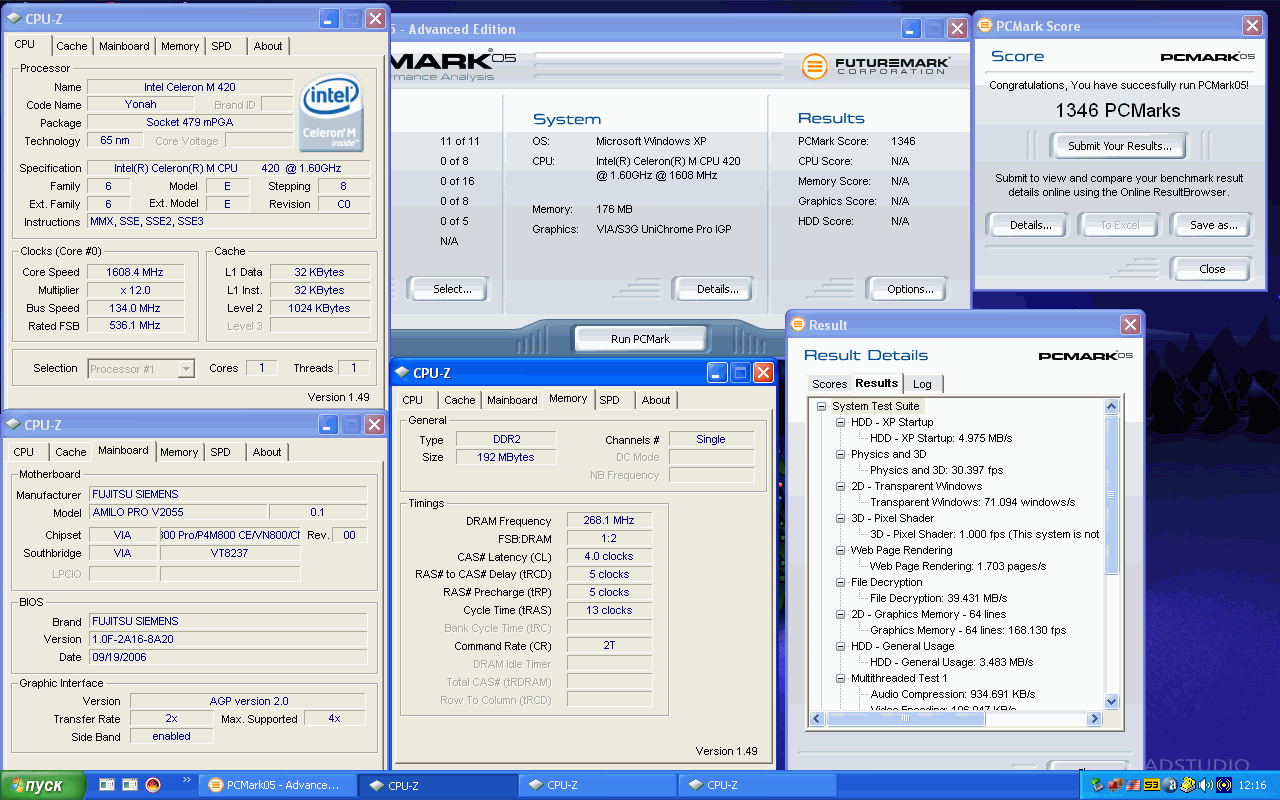The width and height of the screenshot is (1280, 800).
Task: Click the Result tree scroll-down arrow
Action: pyautogui.click(x=1111, y=702)
